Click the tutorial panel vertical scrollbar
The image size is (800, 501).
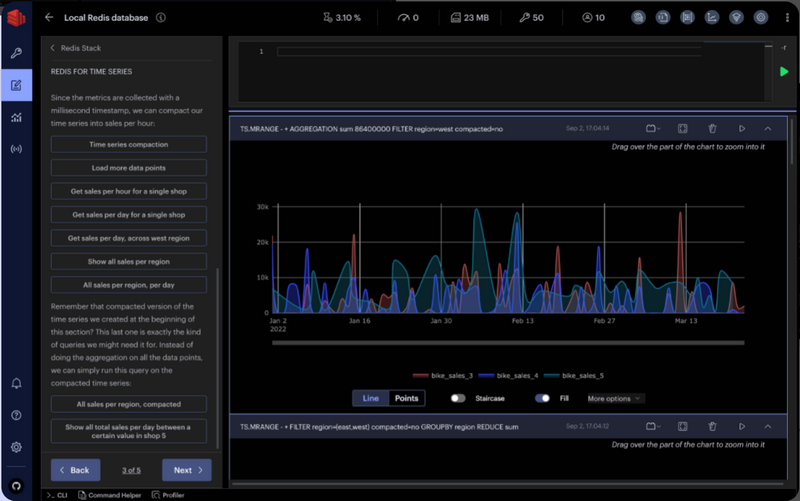point(218,359)
